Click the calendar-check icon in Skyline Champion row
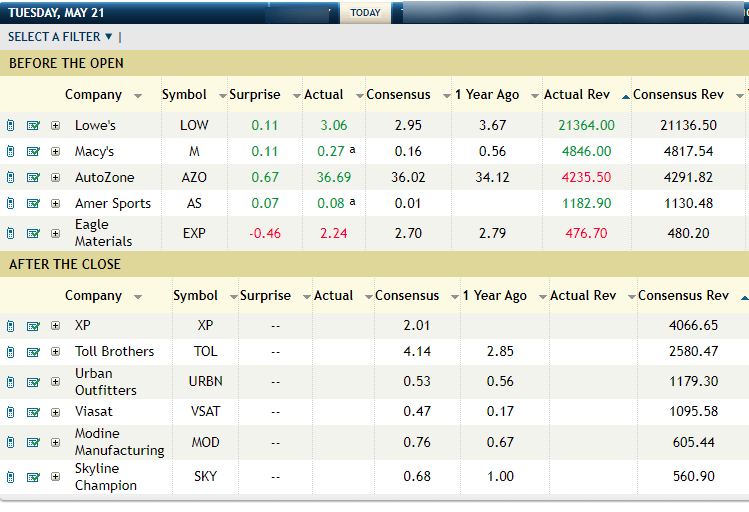Image resolution: width=749 pixels, height=512 pixels. coord(33,477)
